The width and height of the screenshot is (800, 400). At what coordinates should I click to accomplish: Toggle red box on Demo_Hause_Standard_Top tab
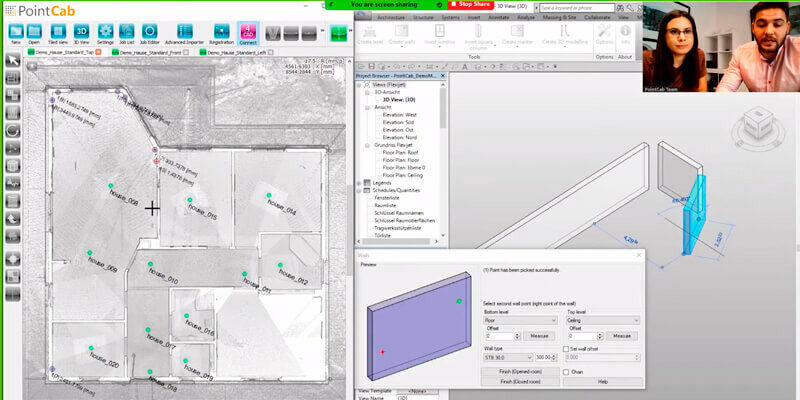coord(98,52)
